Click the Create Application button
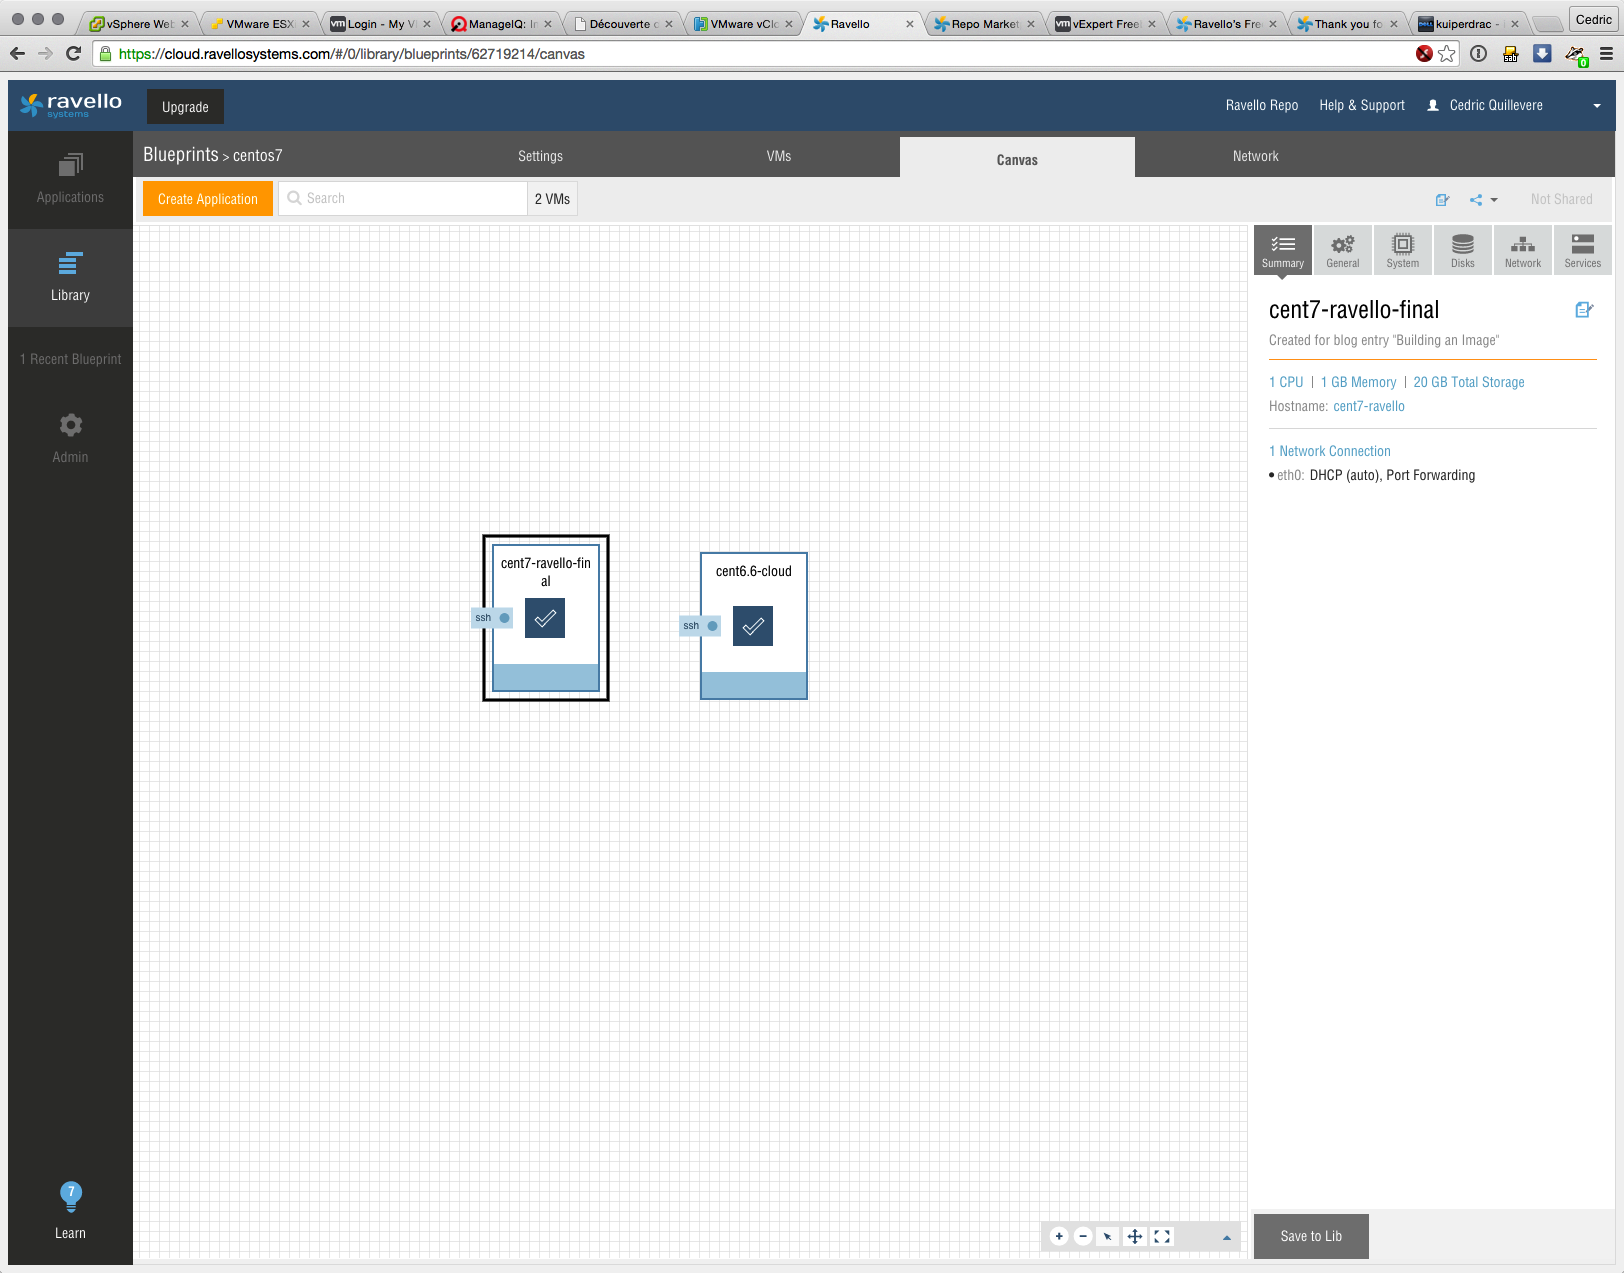 pyautogui.click(x=208, y=199)
